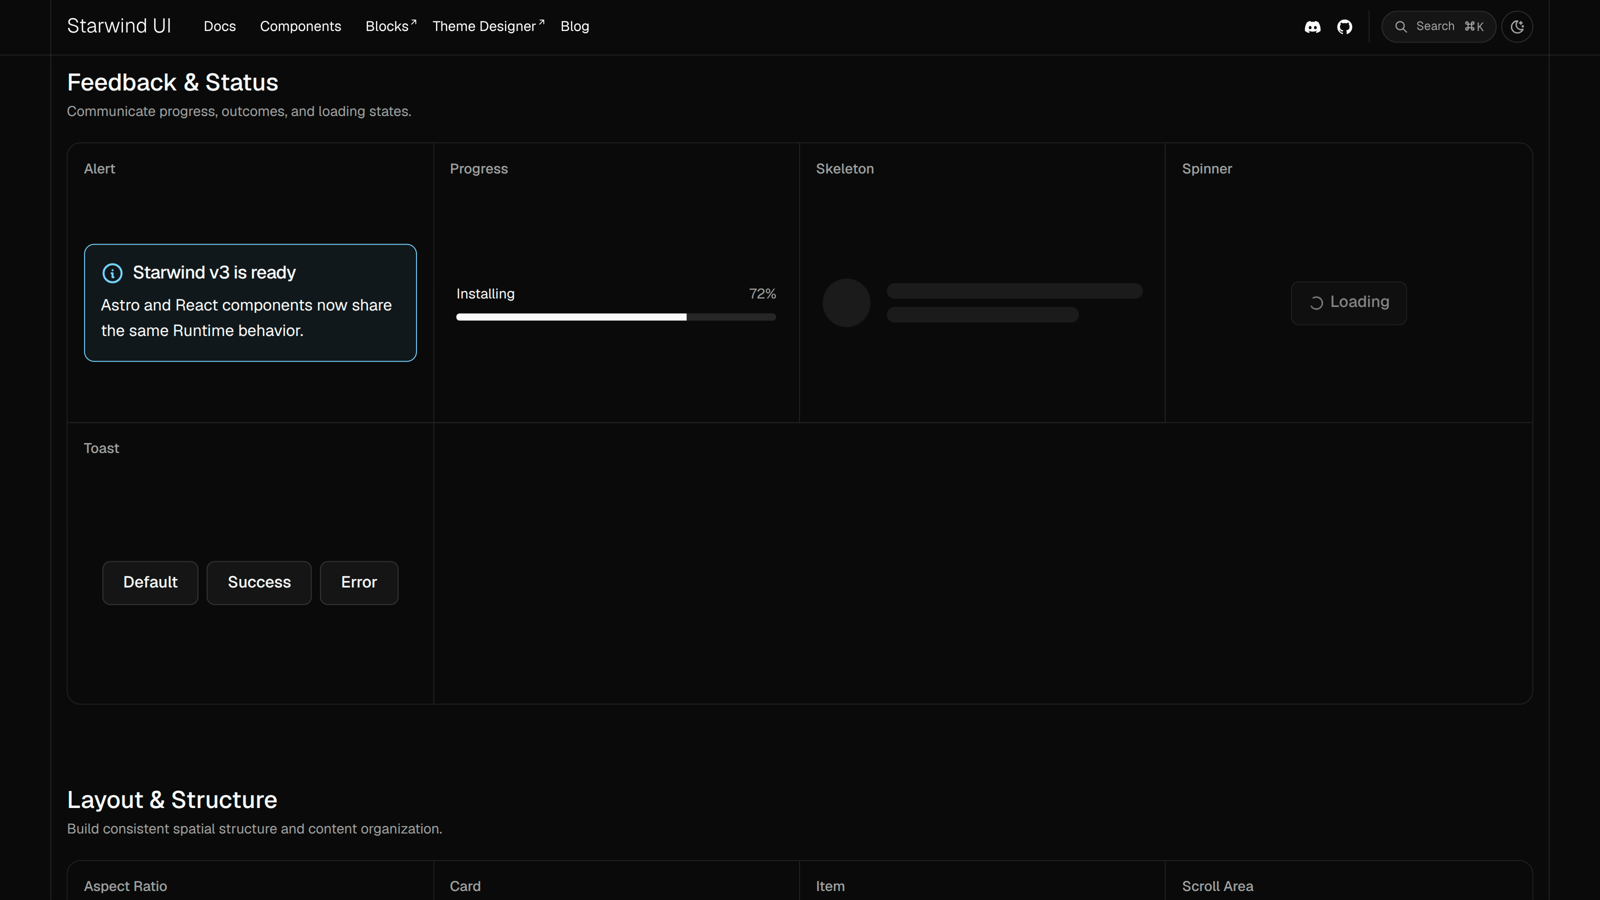The height and width of the screenshot is (900, 1600).
Task: Click the Alert card label
Action: [99, 169]
